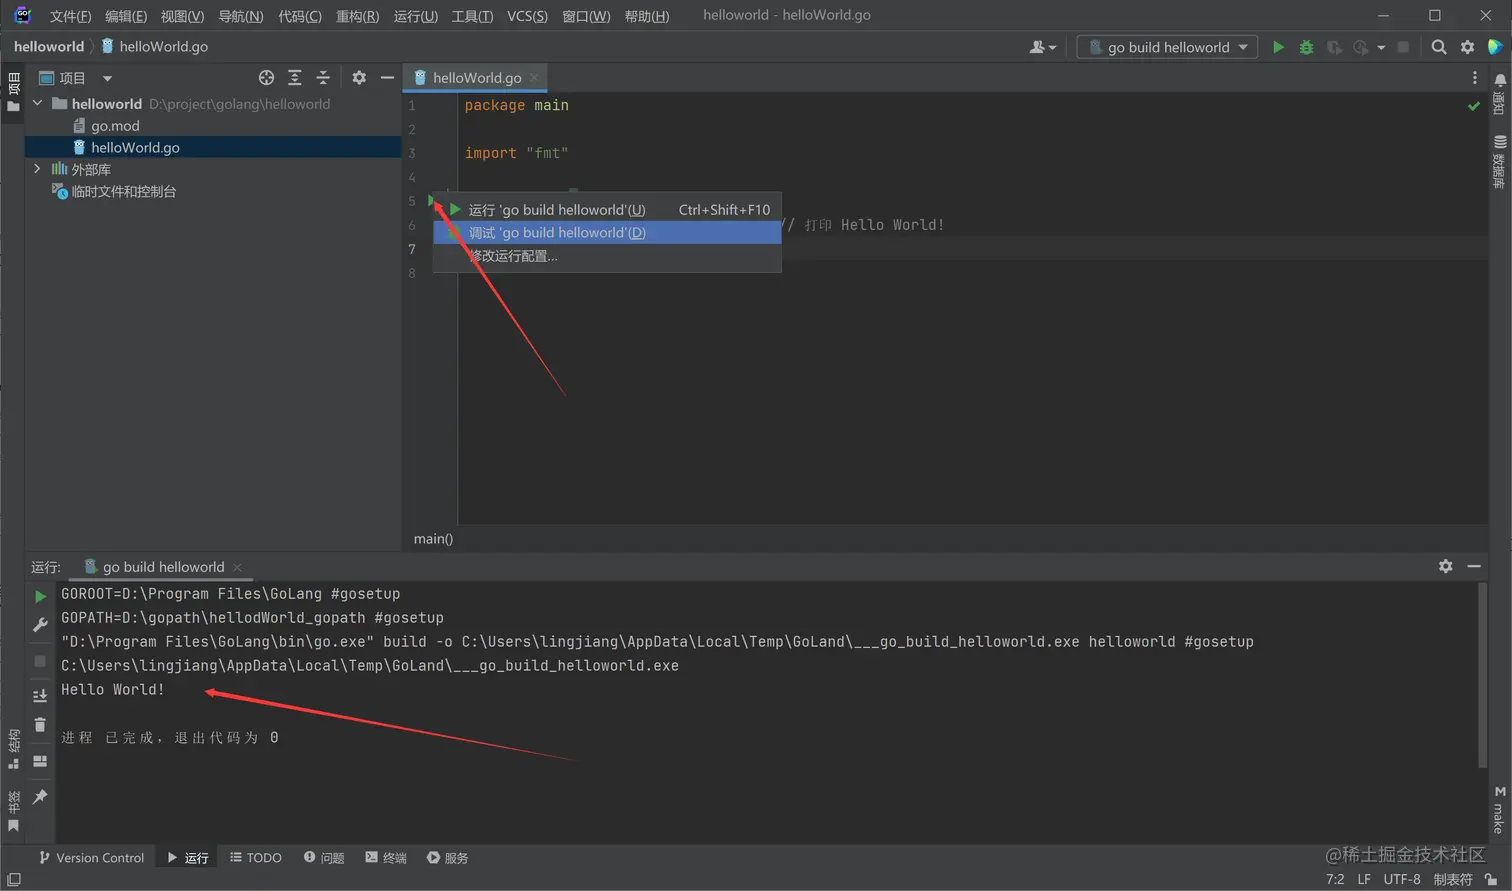Open make sidebar tool window
Screen dimensions: 1512x891
coord(1499,810)
